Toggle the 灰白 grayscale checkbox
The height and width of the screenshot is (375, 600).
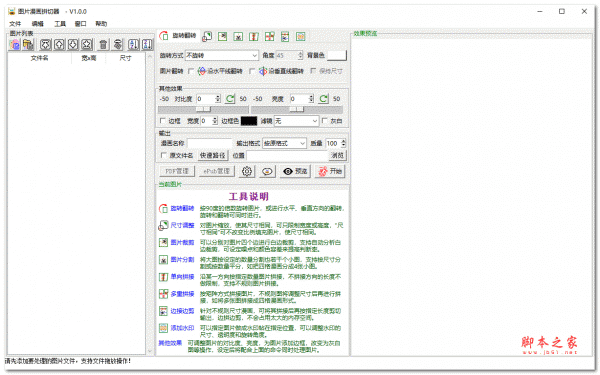[x=324, y=121]
